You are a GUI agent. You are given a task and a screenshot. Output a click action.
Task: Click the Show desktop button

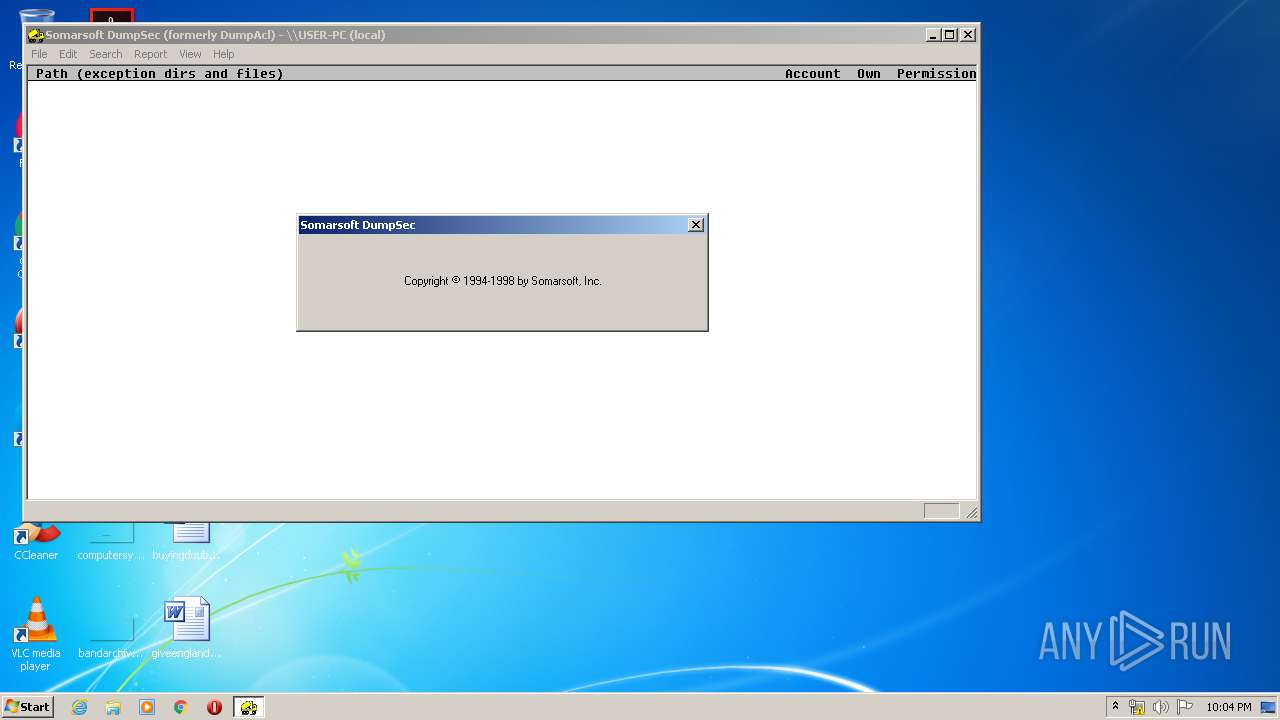coord(1268,707)
